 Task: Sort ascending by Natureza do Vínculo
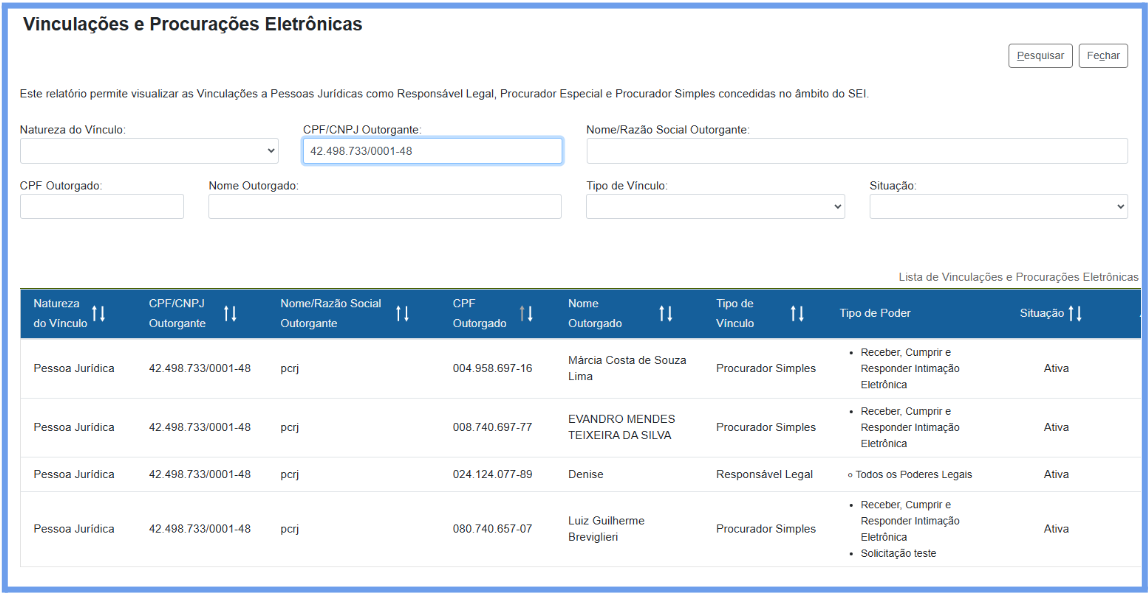tap(95, 314)
